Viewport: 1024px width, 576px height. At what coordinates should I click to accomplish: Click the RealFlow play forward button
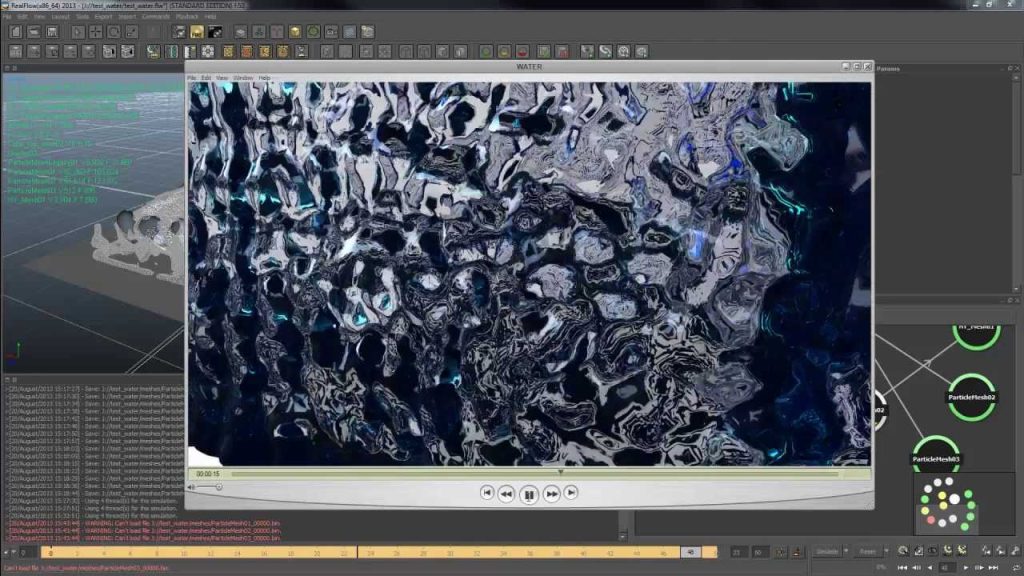click(x=965, y=568)
